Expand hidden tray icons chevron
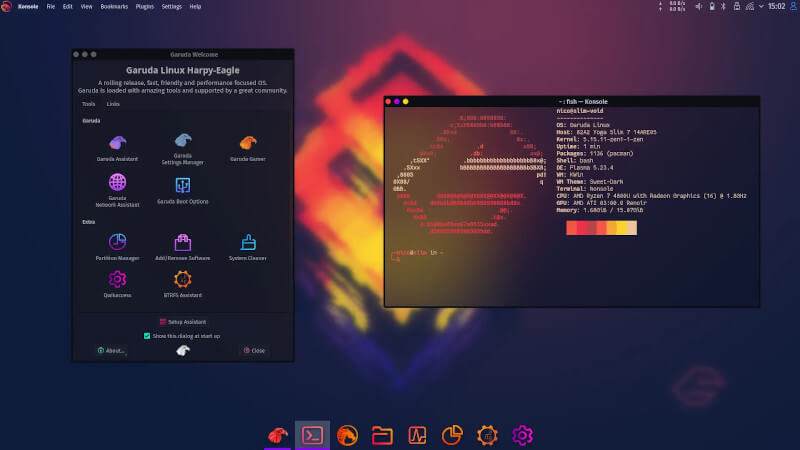Image resolution: width=800 pixels, height=450 pixels. pyautogui.click(x=761, y=7)
